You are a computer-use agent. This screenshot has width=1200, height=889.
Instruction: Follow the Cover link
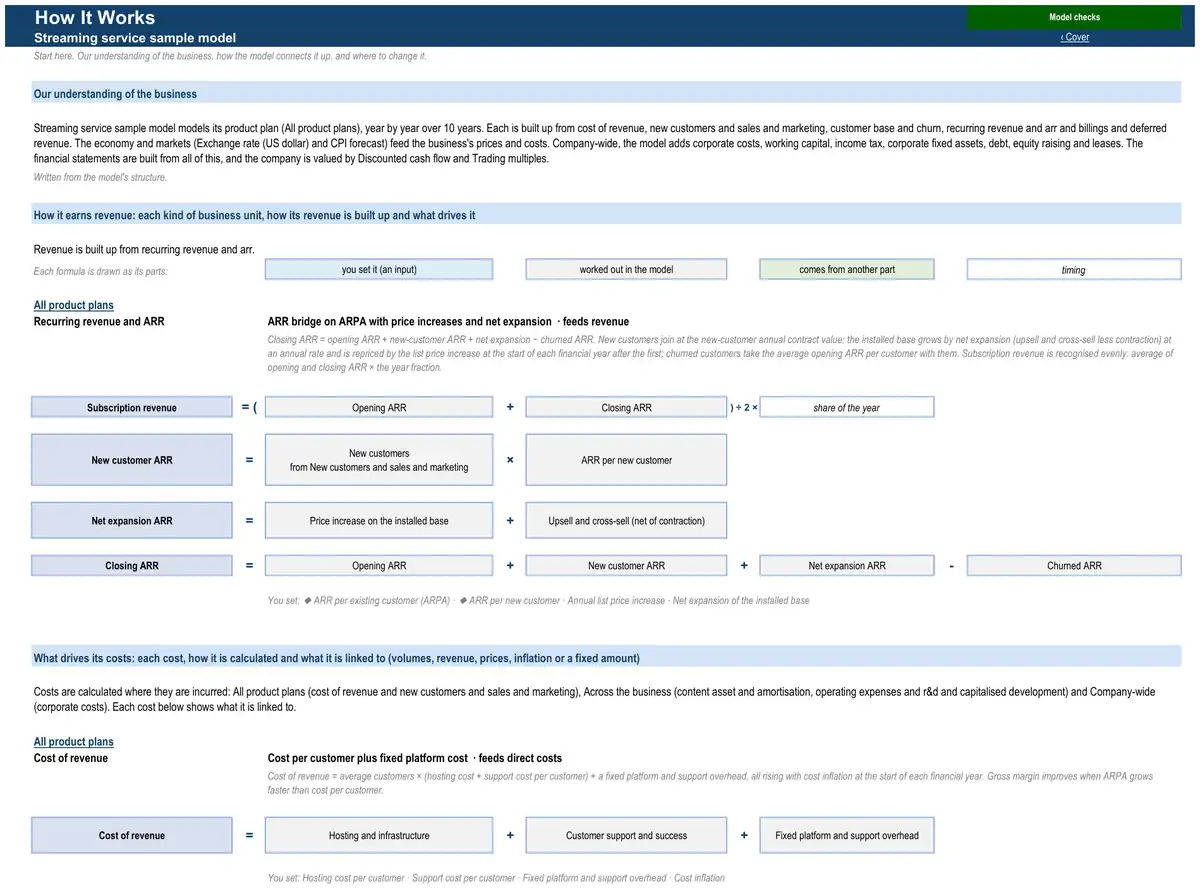click(1075, 37)
